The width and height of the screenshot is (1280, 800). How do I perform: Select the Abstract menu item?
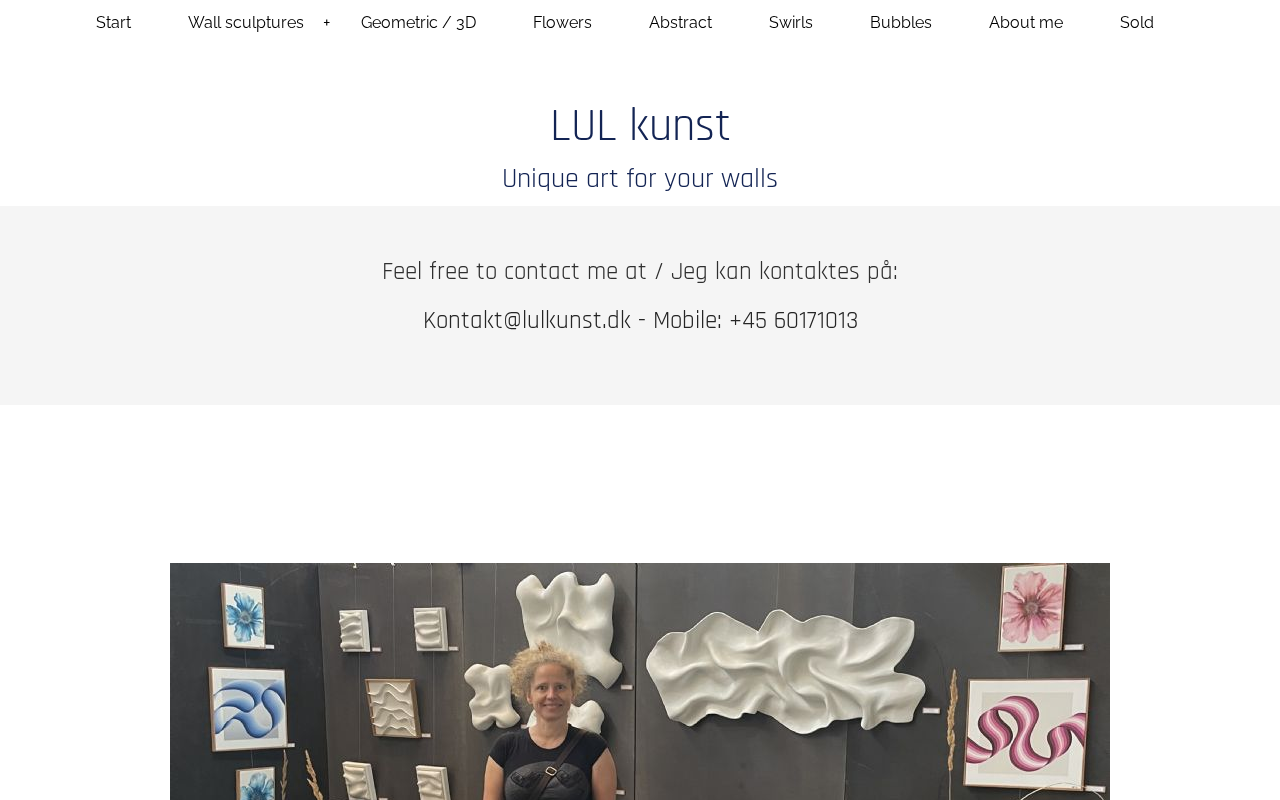(x=680, y=23)
